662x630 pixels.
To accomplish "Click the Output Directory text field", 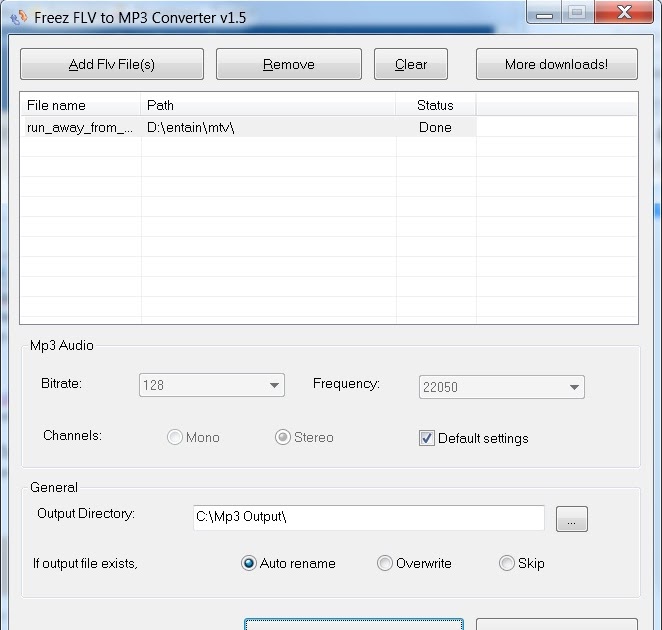I will coord(369,517).
